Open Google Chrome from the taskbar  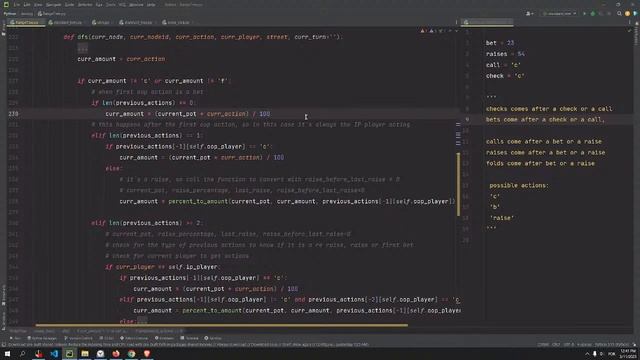pos(131,354)
